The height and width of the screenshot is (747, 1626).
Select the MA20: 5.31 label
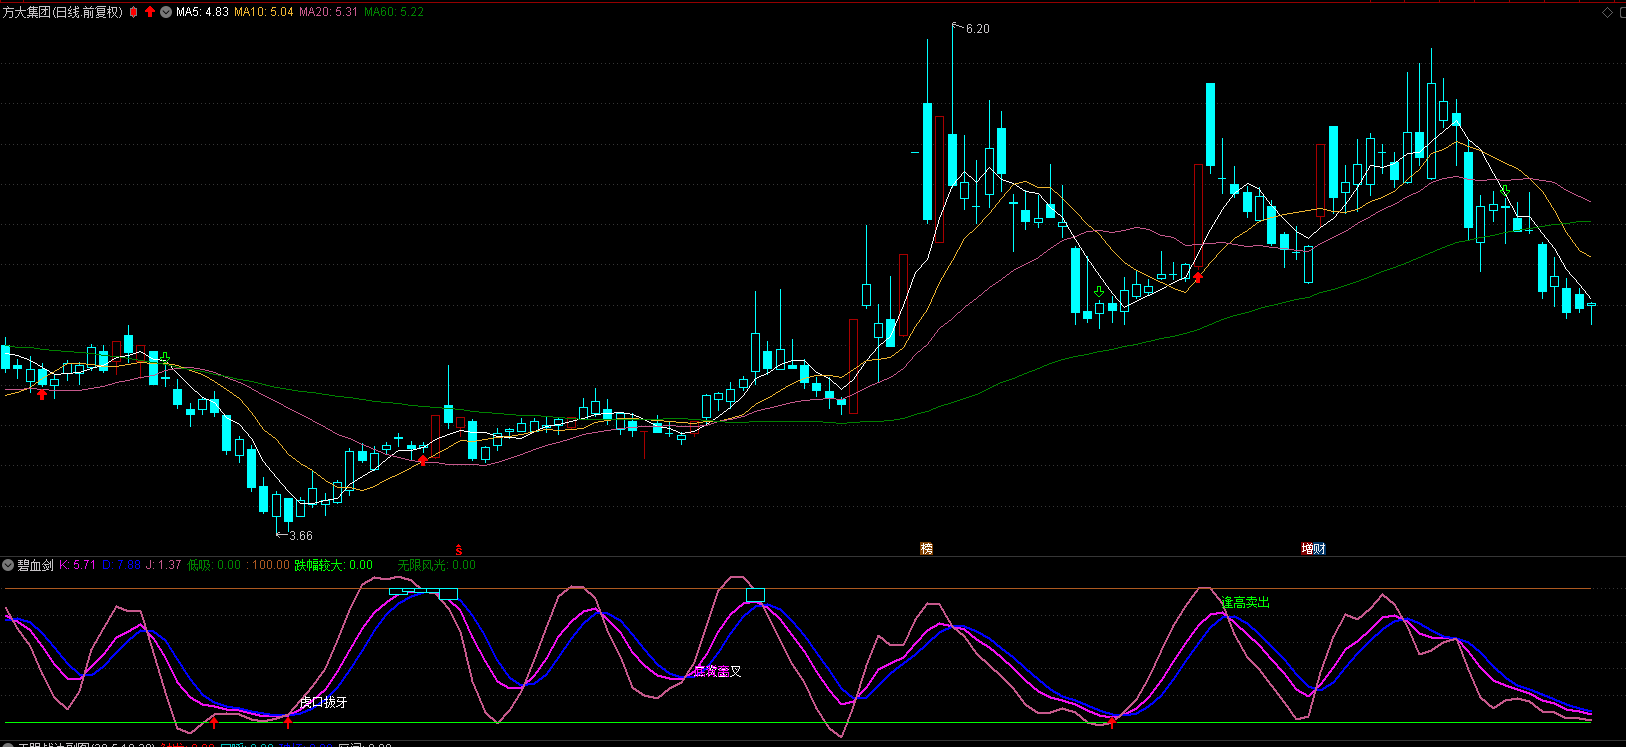click(328, 12)
